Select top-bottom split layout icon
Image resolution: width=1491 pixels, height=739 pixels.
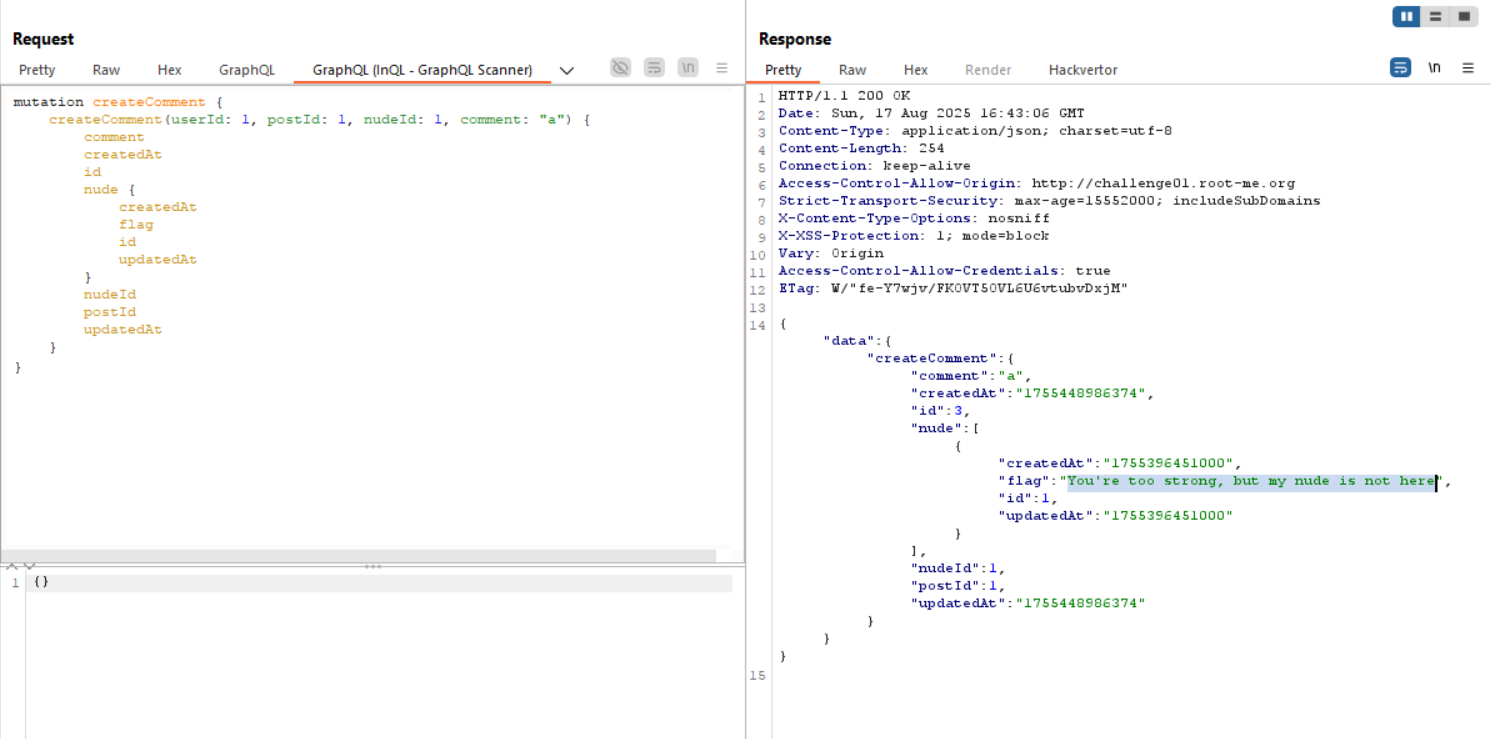click(x=1435, y=16)
